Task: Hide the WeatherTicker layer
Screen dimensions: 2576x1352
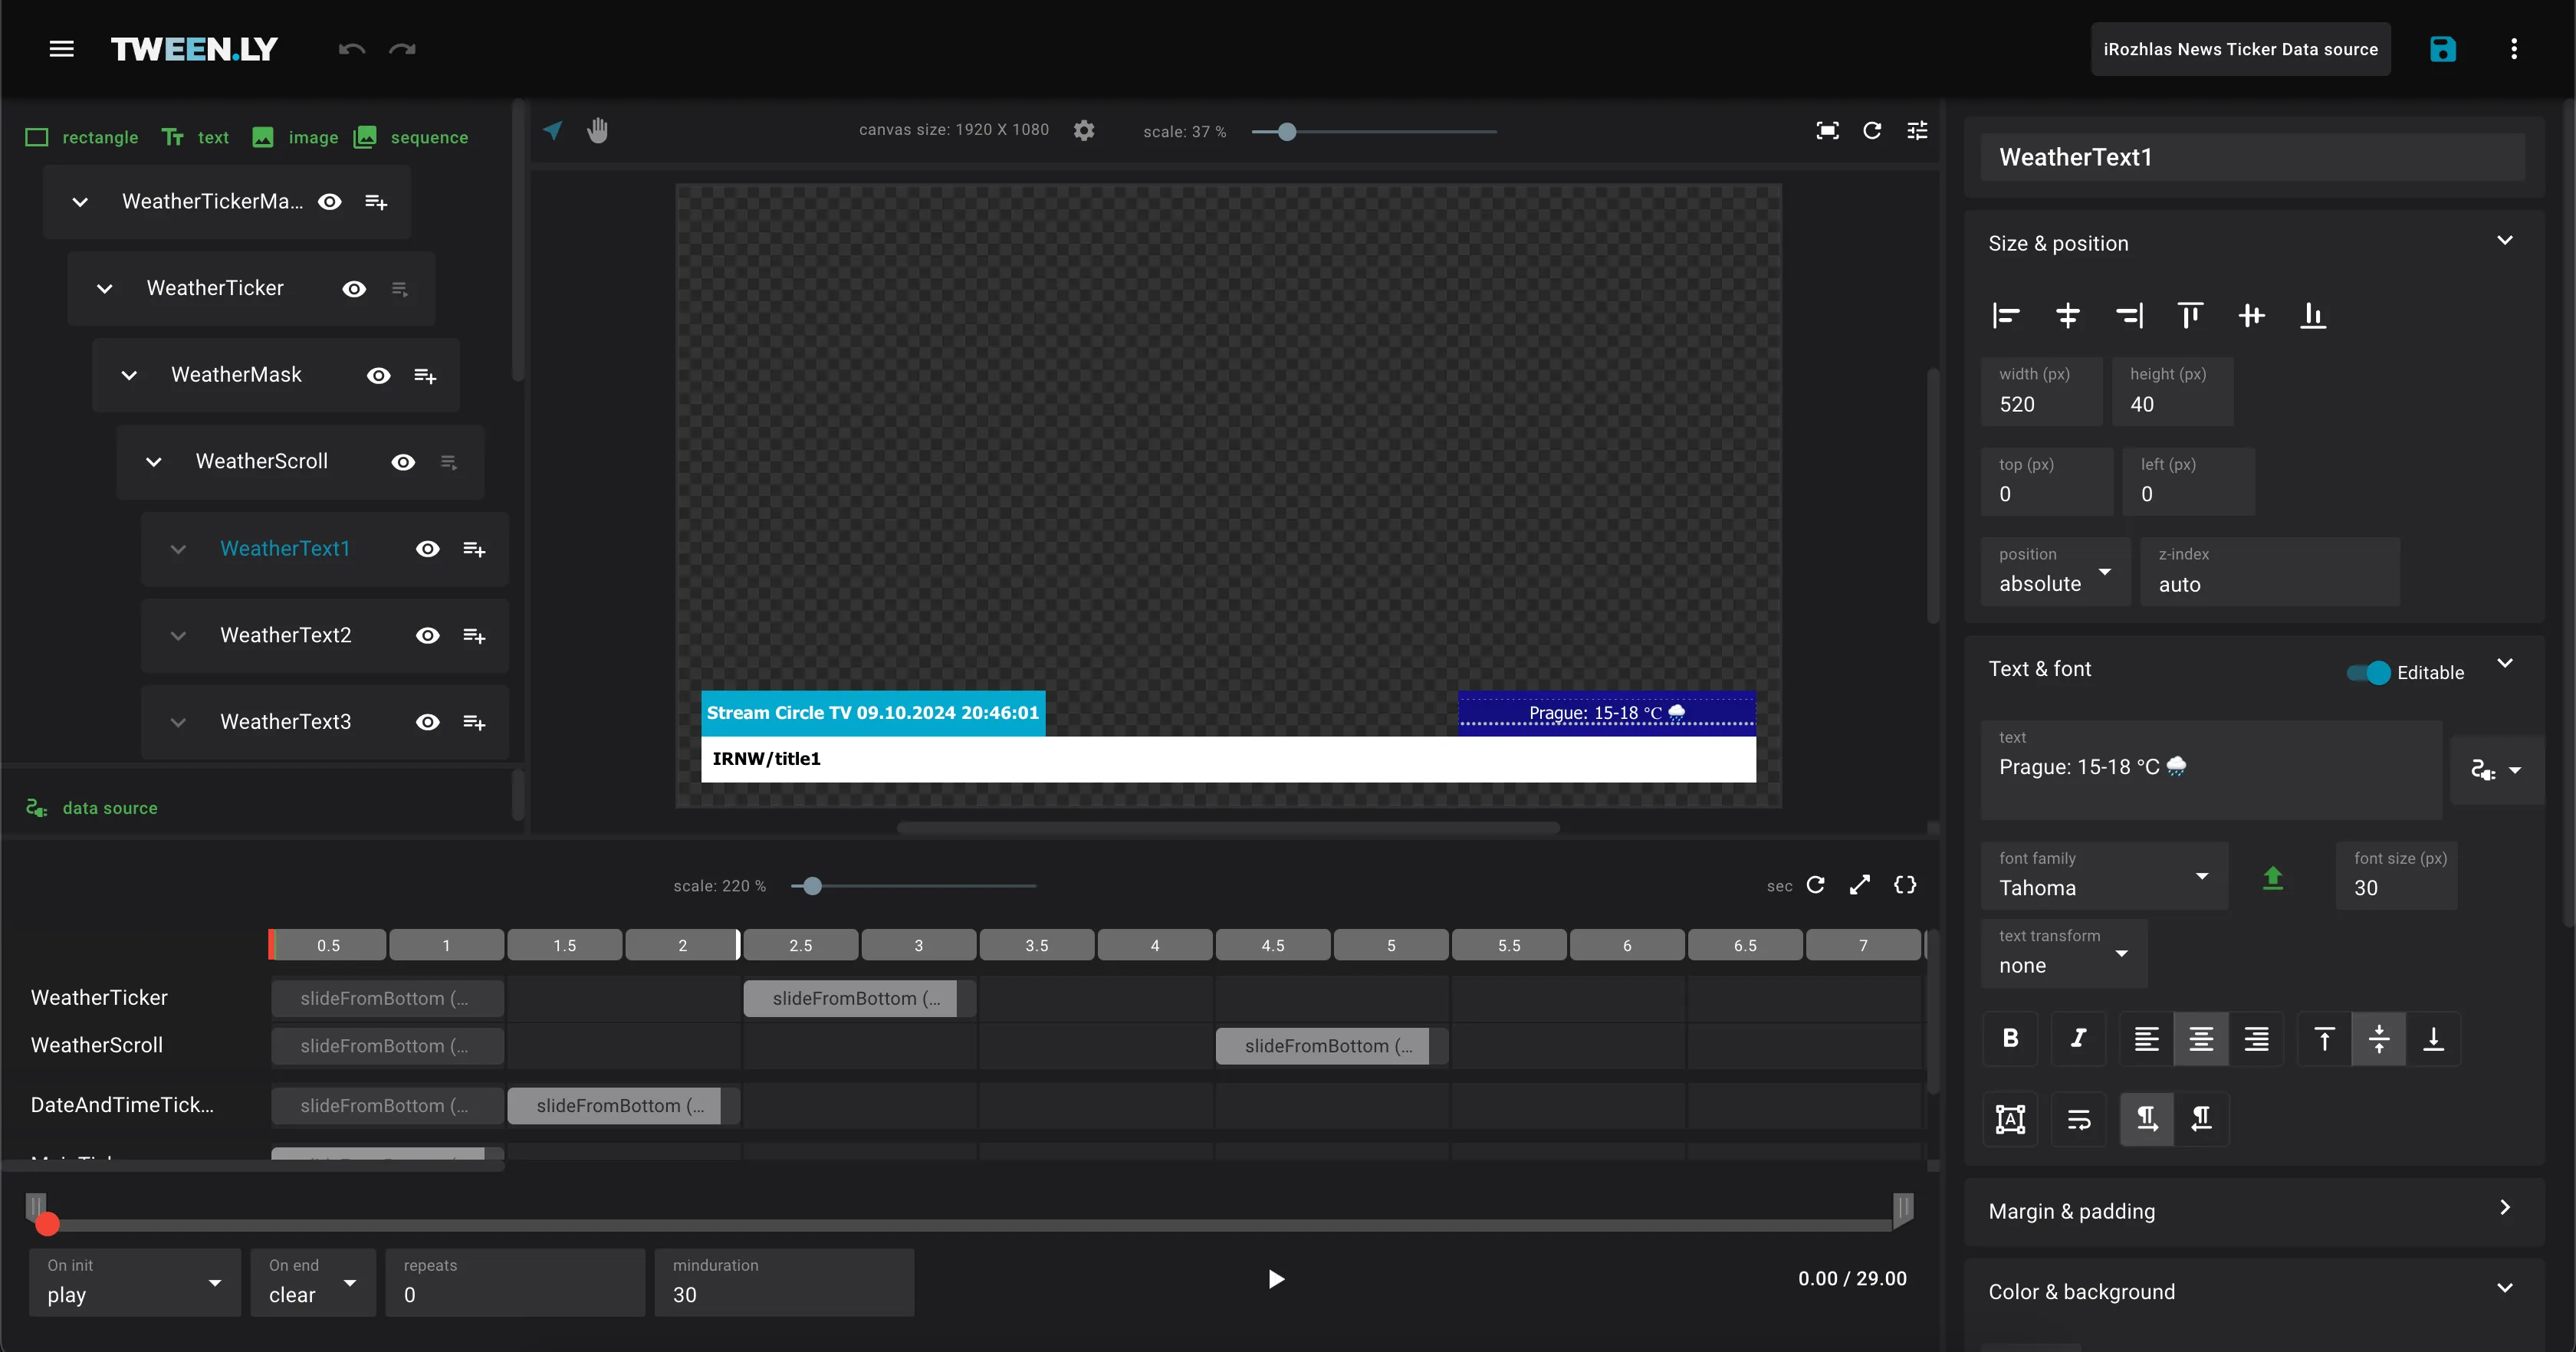Action: (x=354, y=288)
